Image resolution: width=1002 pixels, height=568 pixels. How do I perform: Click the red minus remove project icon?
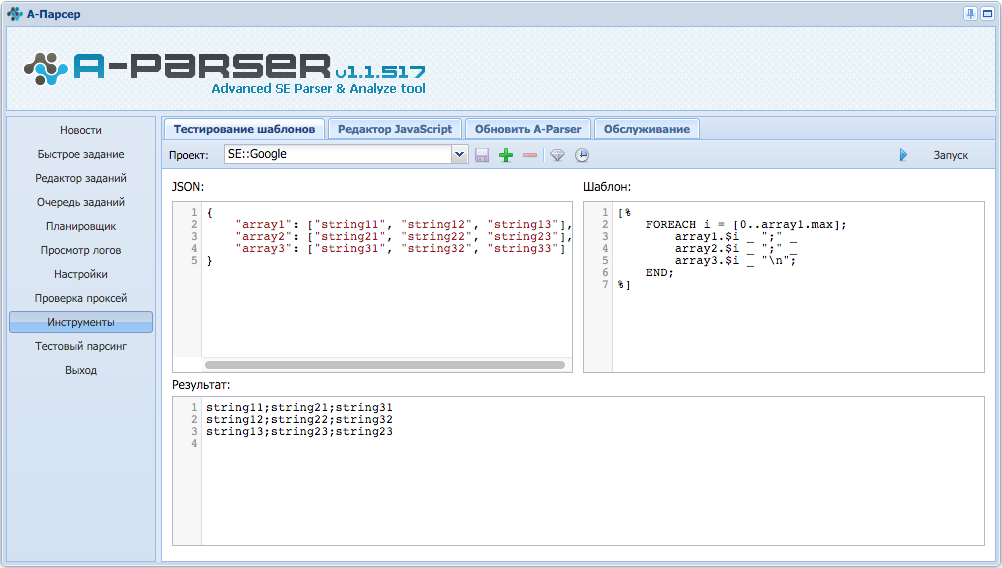530,155
